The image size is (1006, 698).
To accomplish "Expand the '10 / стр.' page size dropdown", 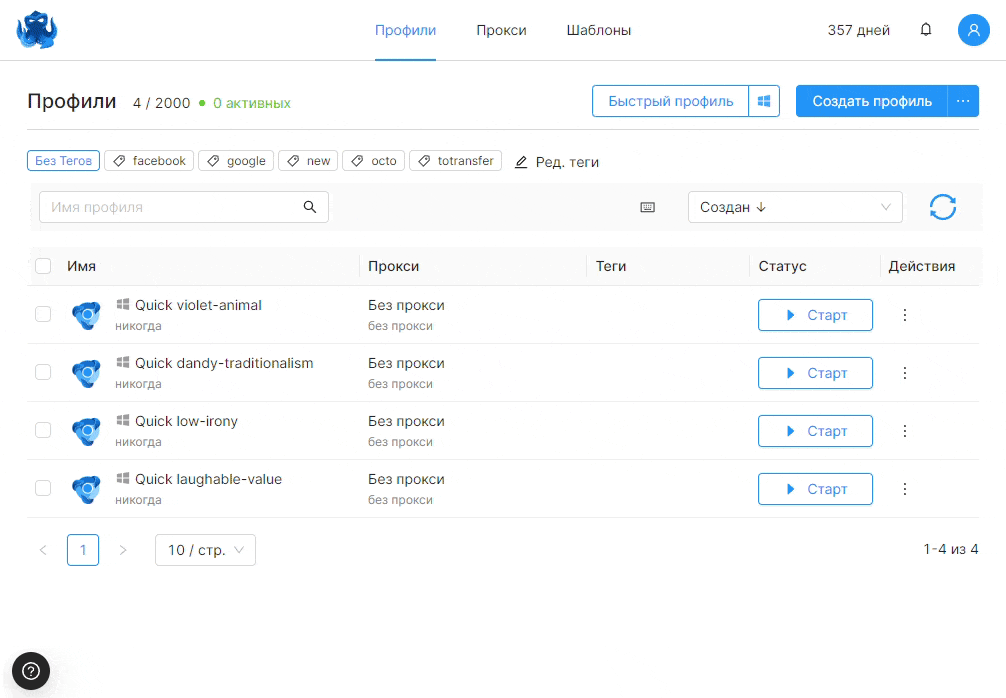I will tap(205, 550).
